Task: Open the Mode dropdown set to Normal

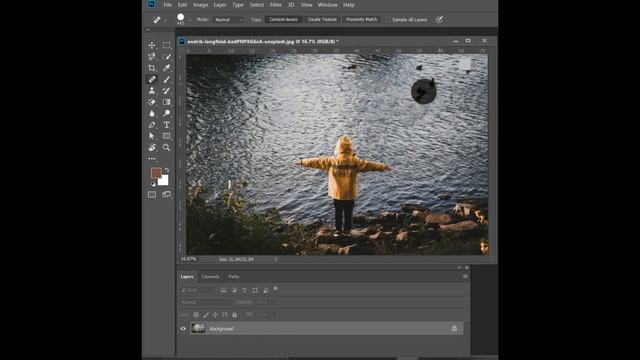Action: click(229, 20)
